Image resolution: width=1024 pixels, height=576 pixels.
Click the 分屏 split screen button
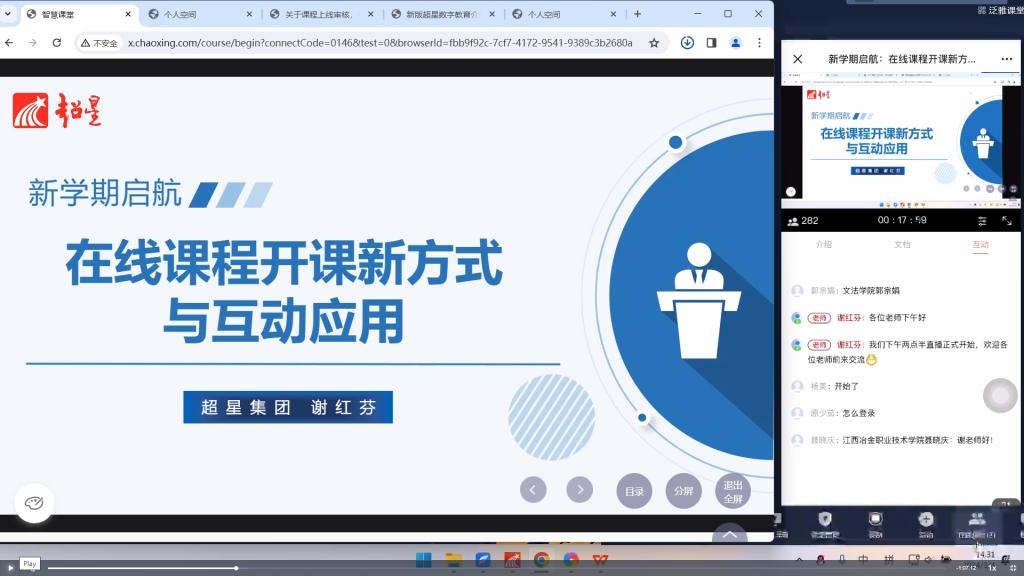tap(683, 491)
